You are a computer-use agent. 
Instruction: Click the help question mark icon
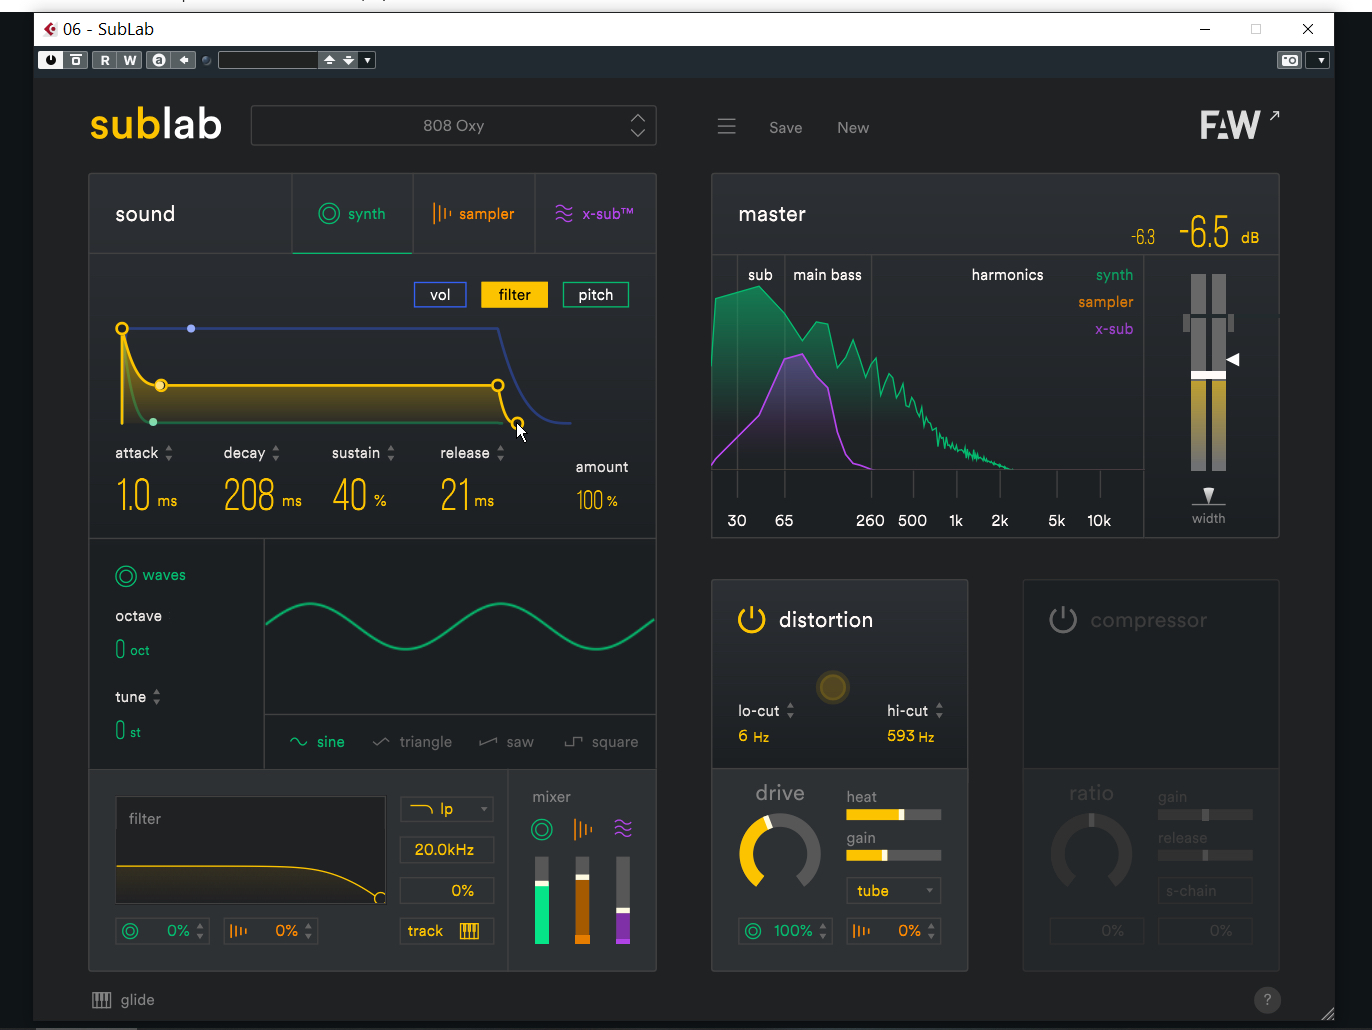(1267, 1000)
